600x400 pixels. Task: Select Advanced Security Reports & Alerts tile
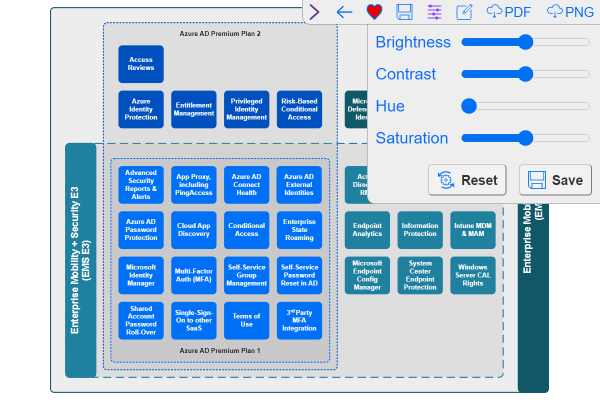click(141, 185)
